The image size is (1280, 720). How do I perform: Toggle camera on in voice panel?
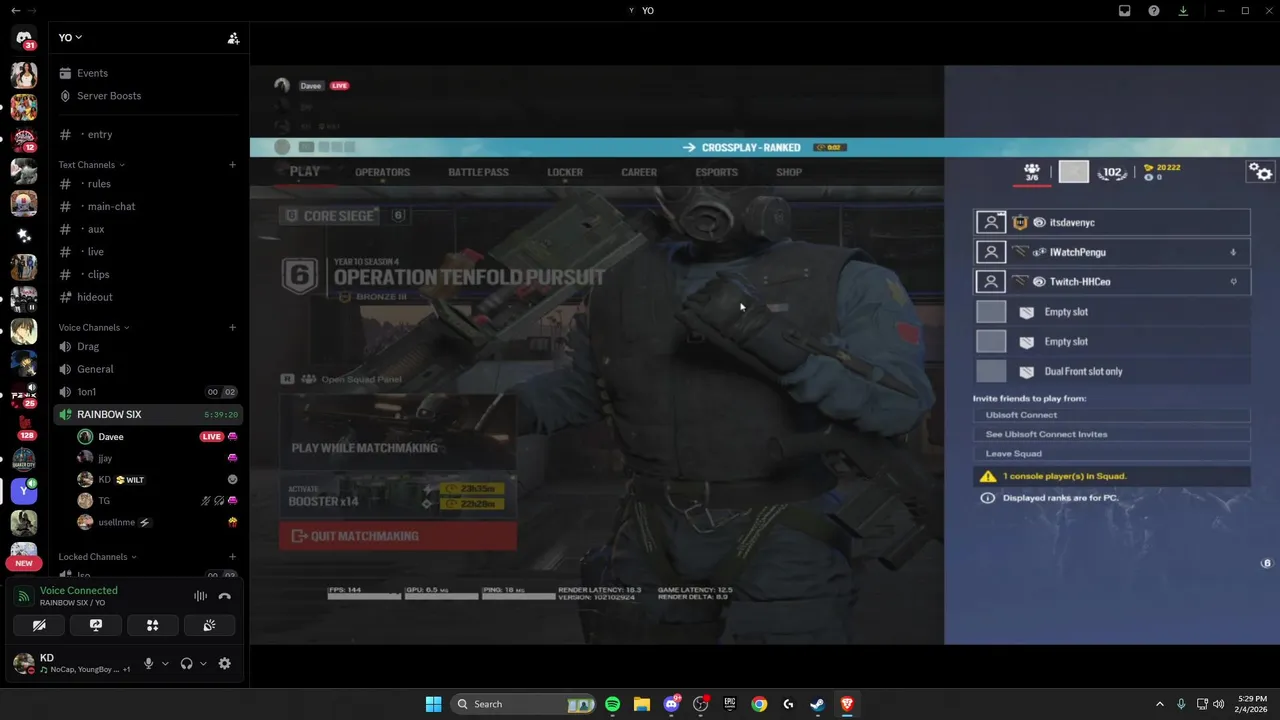point(39,625)
